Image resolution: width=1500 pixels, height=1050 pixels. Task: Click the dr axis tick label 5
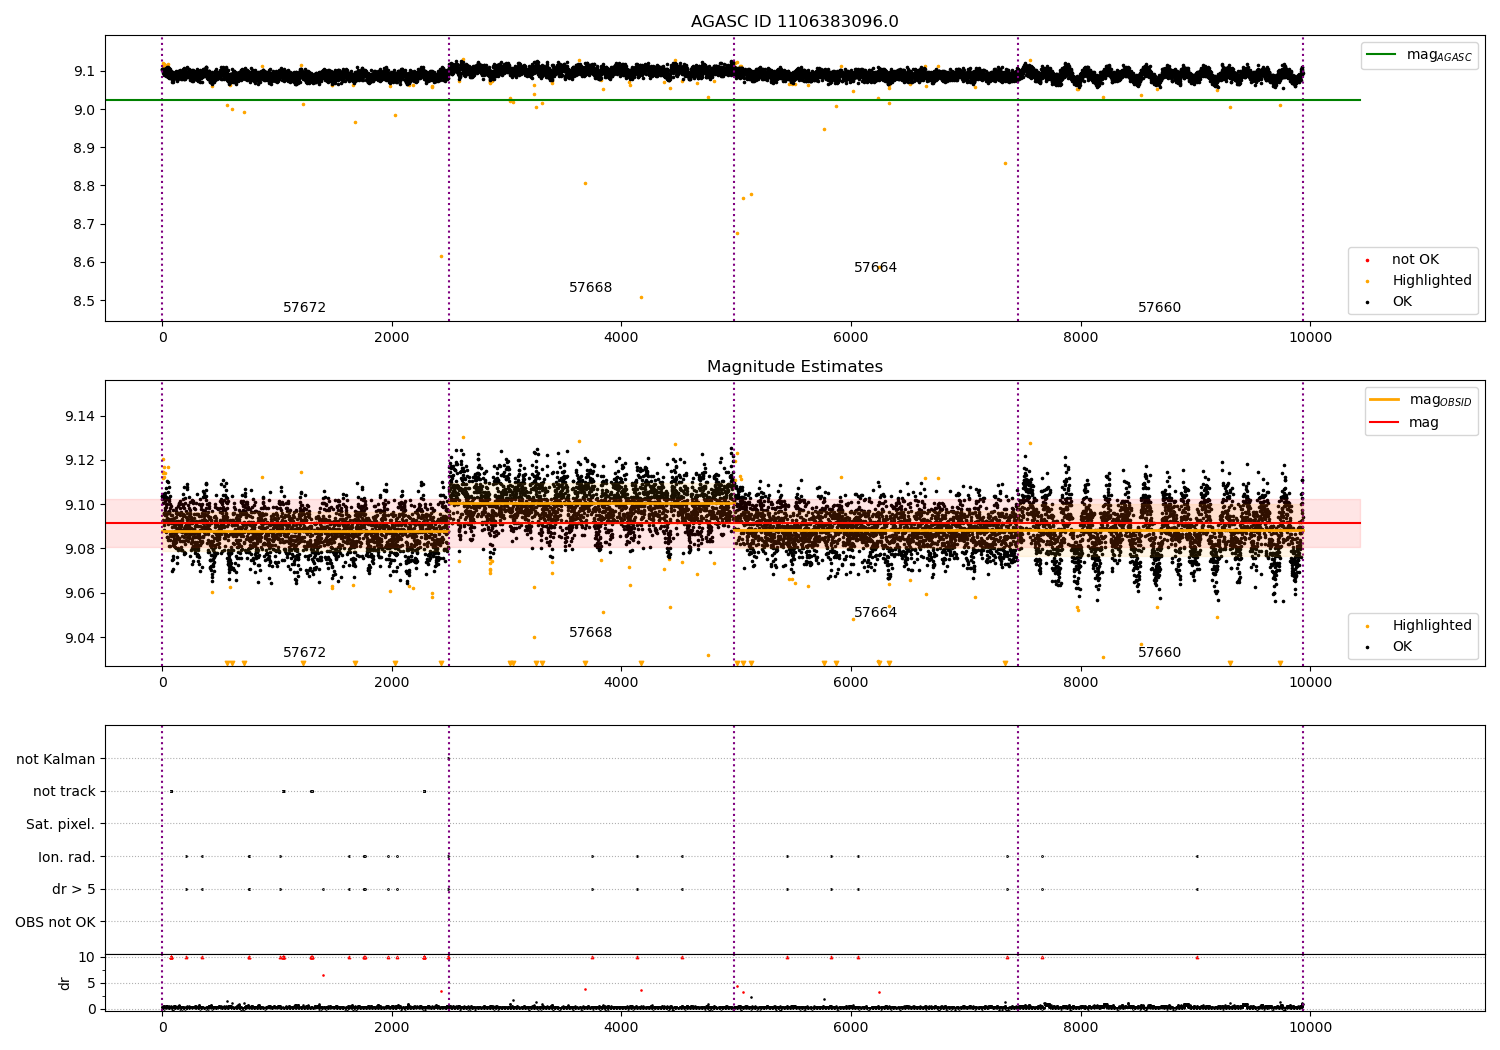point(91,984)
